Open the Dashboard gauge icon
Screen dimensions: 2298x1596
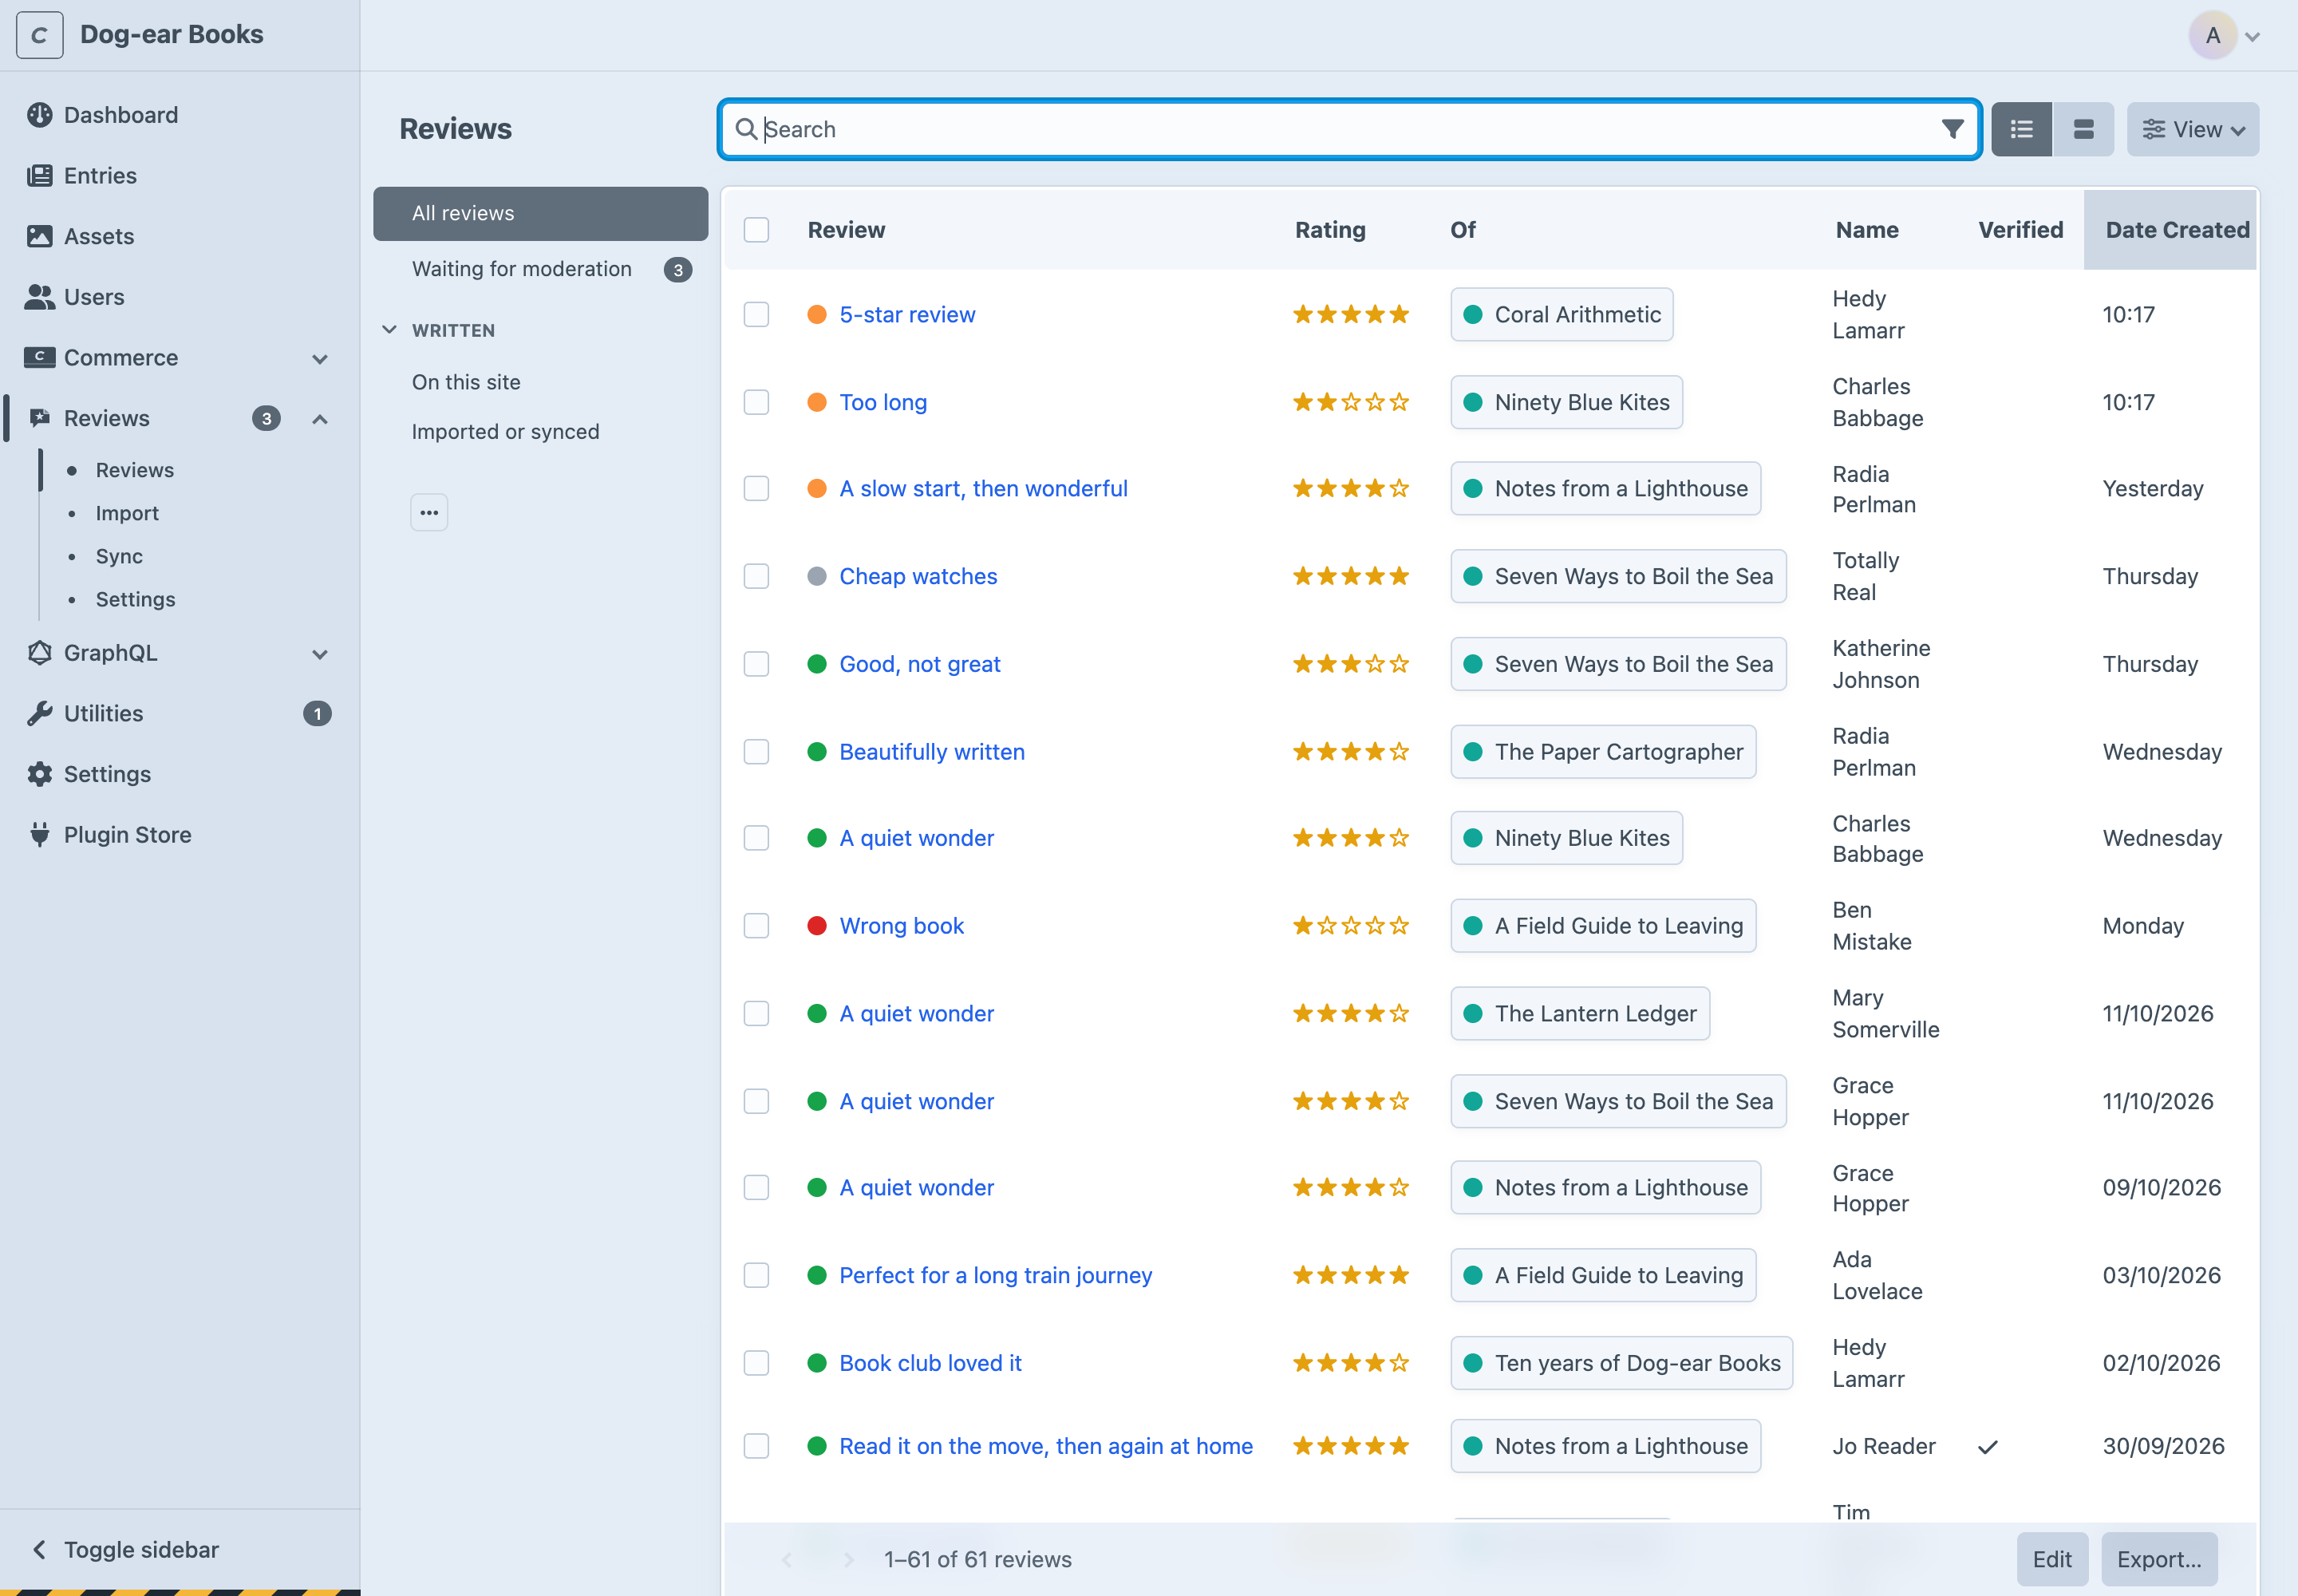click(x=39, y=115)
